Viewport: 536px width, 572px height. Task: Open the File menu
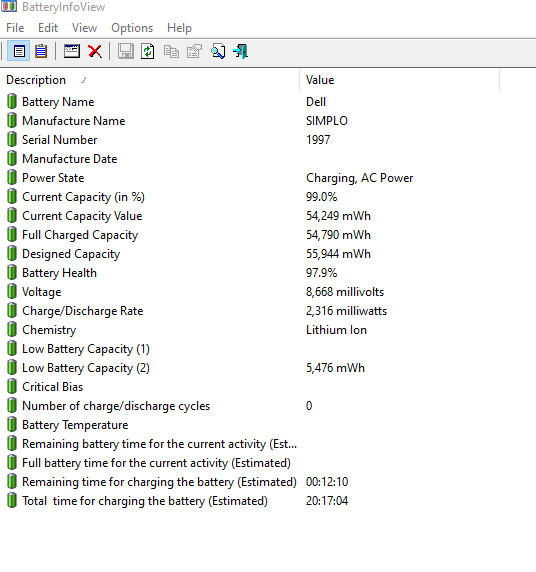15,28
